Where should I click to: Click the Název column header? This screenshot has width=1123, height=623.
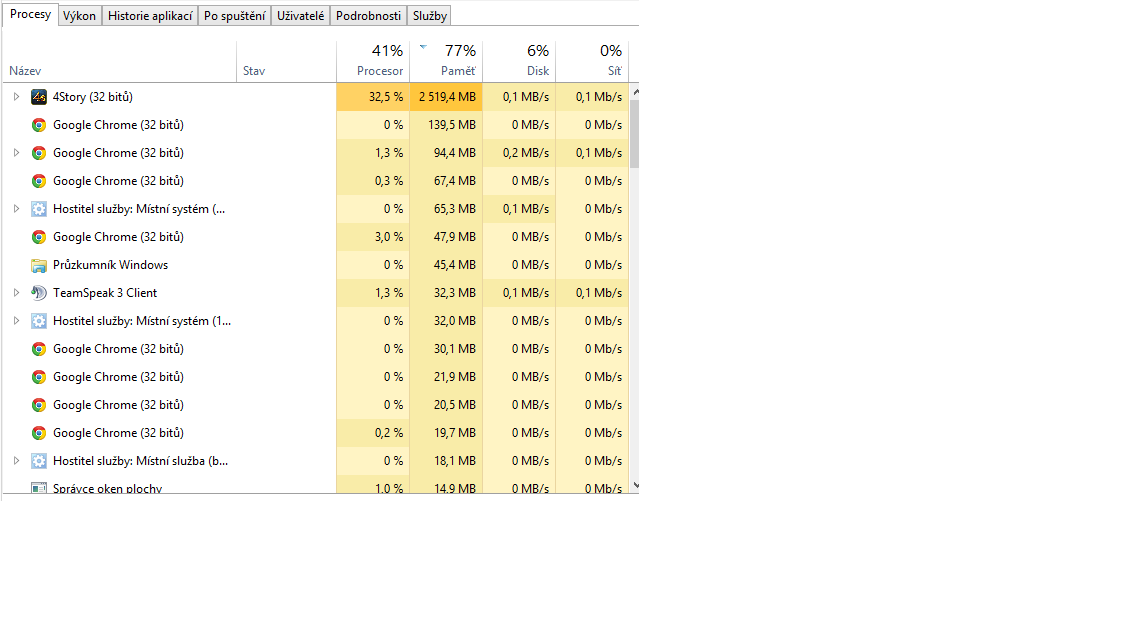point(25,71)
